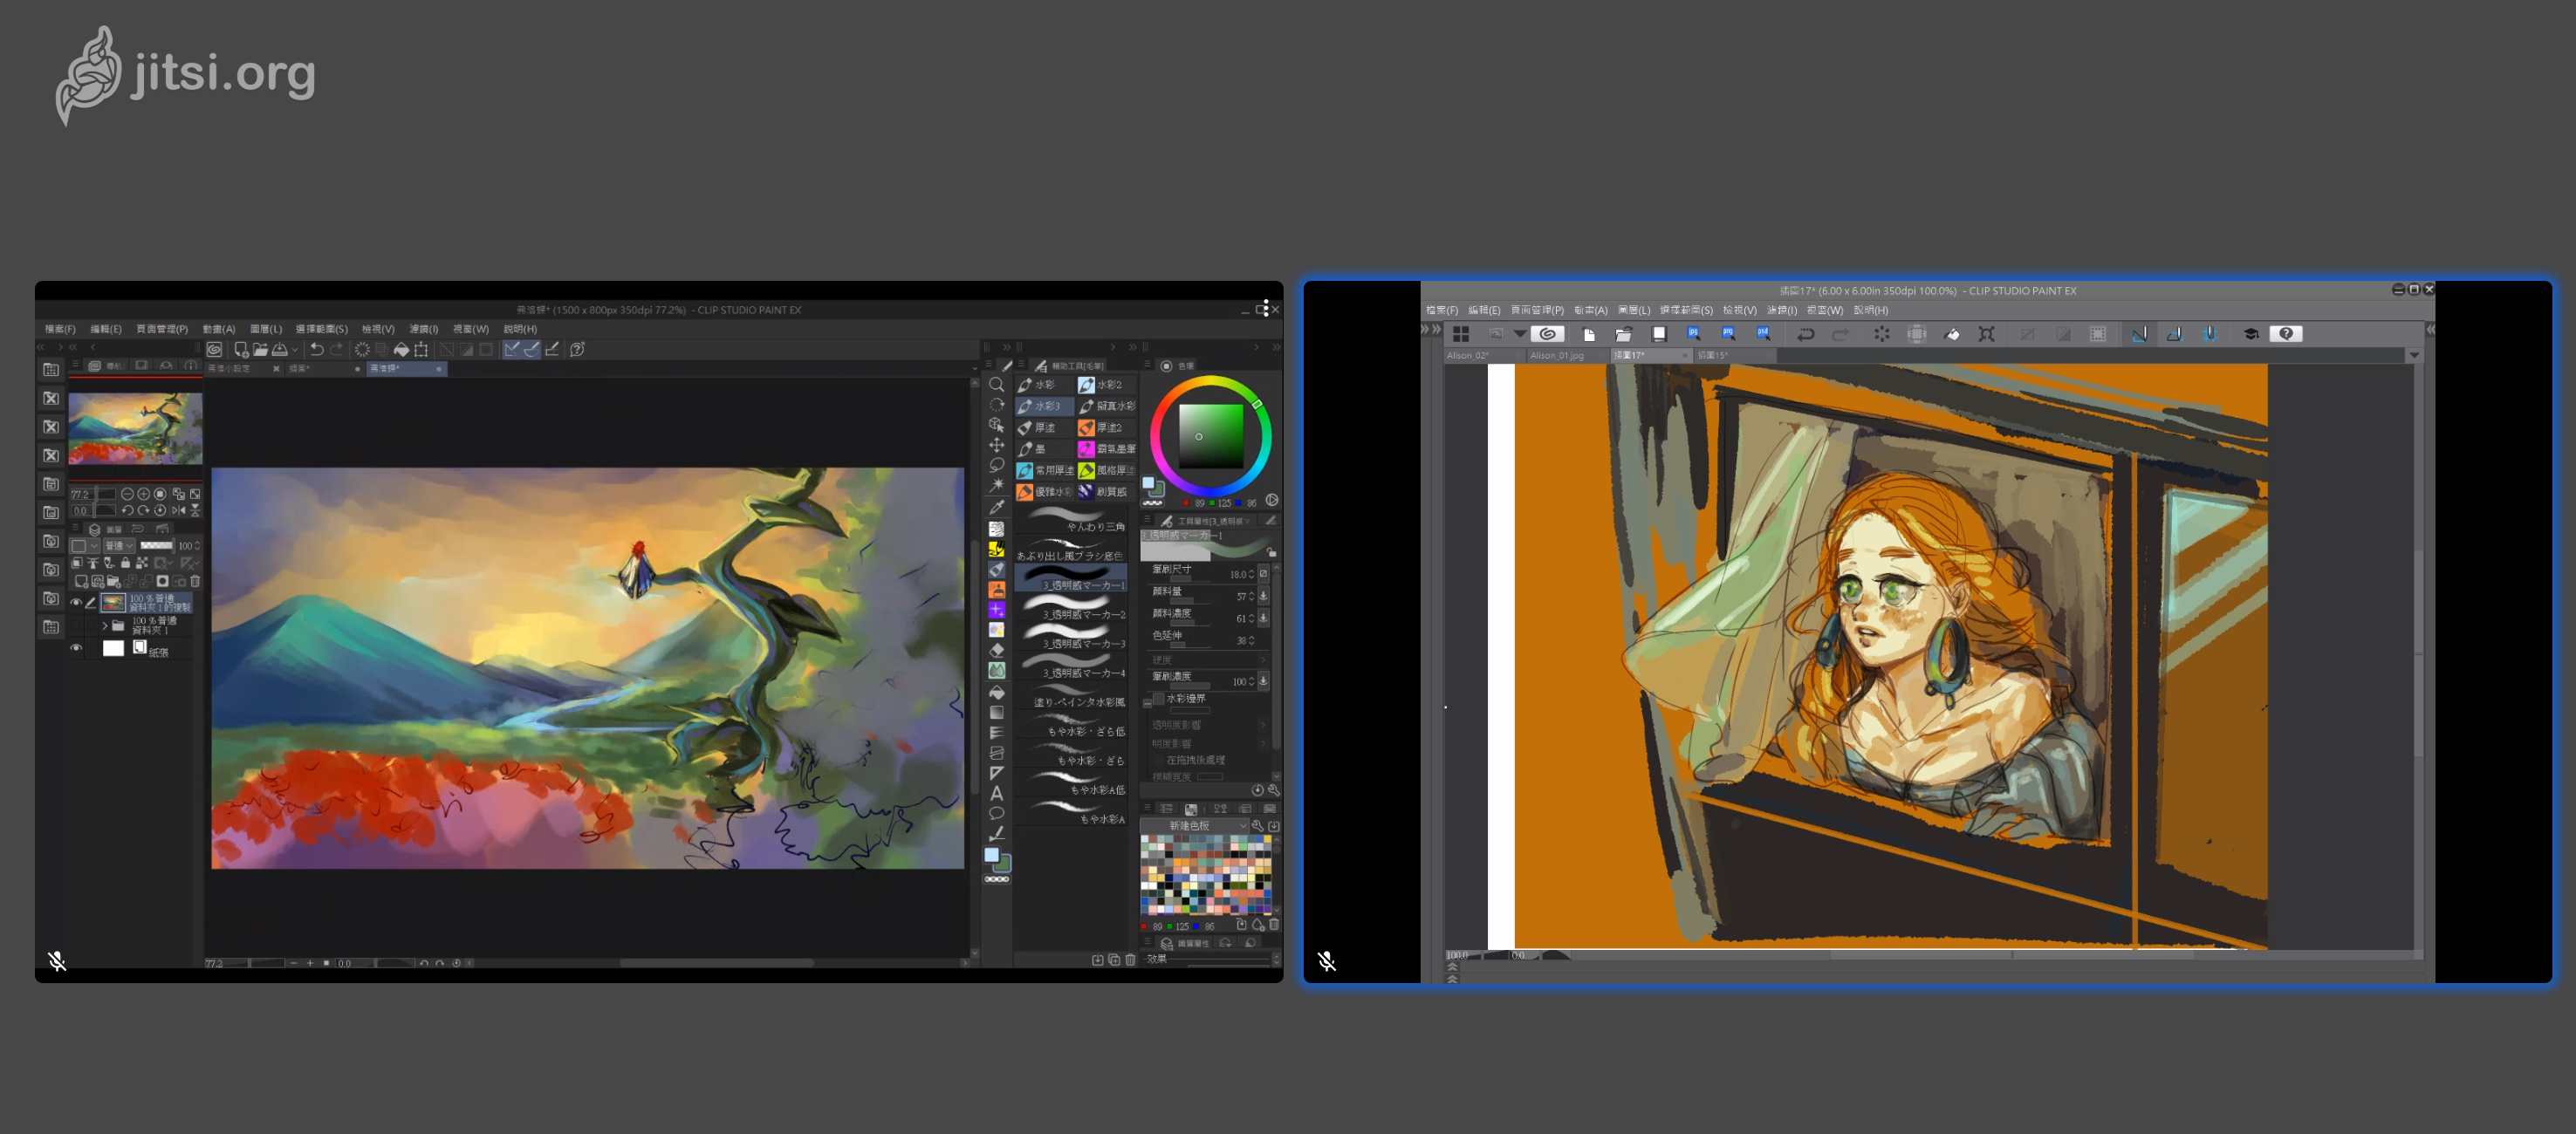Open tab list dropdown in right window
This screenshot has width=2576, height=1134.
click(x=2414, y=355)
